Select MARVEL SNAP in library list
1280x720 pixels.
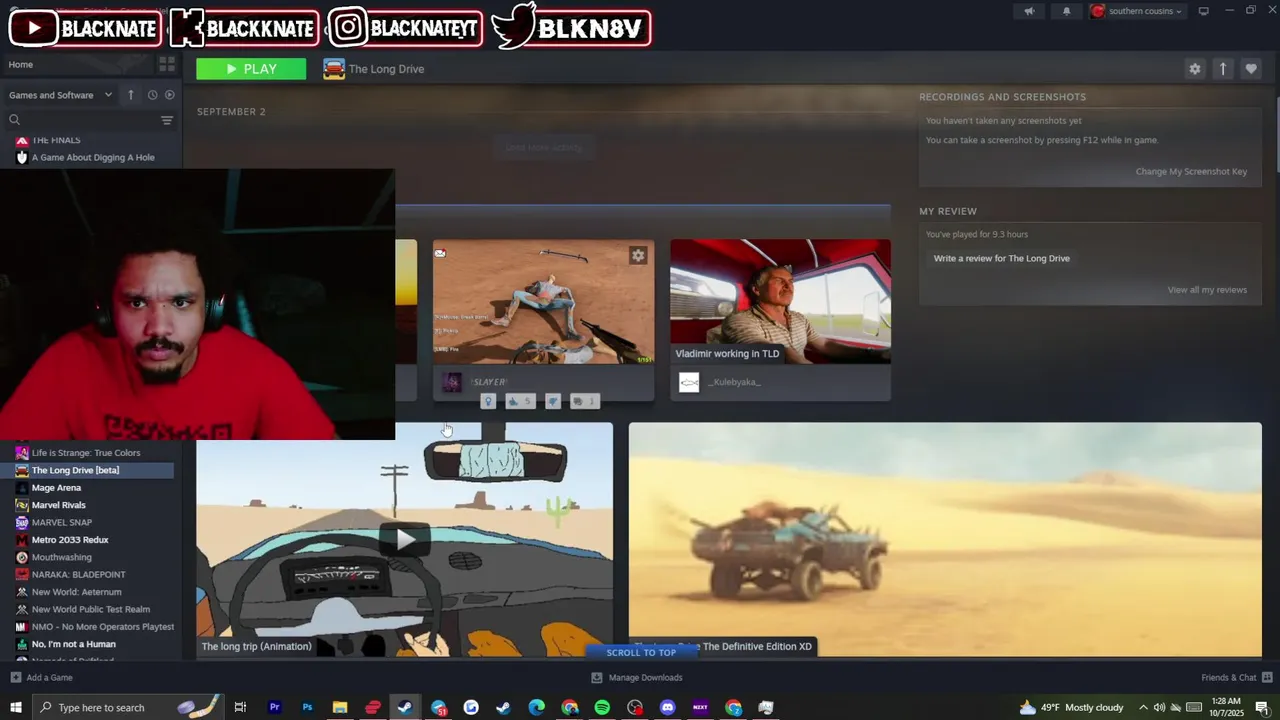tap(61, 522)
